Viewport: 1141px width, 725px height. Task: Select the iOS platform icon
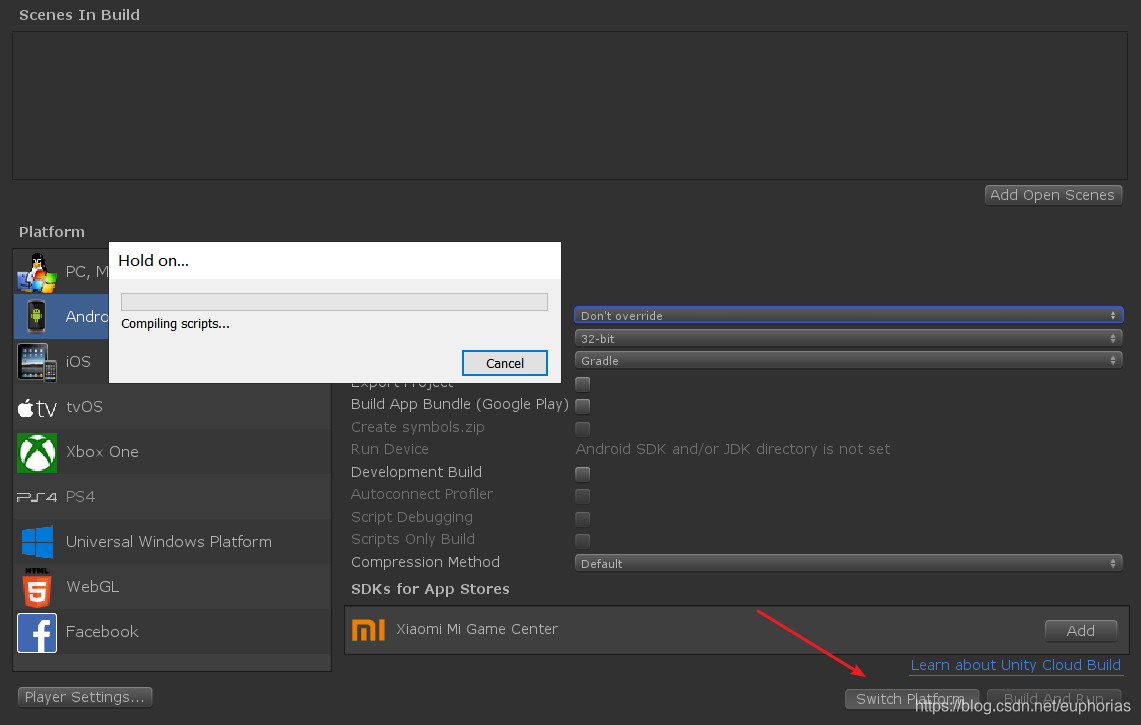(x=37, y=362)
